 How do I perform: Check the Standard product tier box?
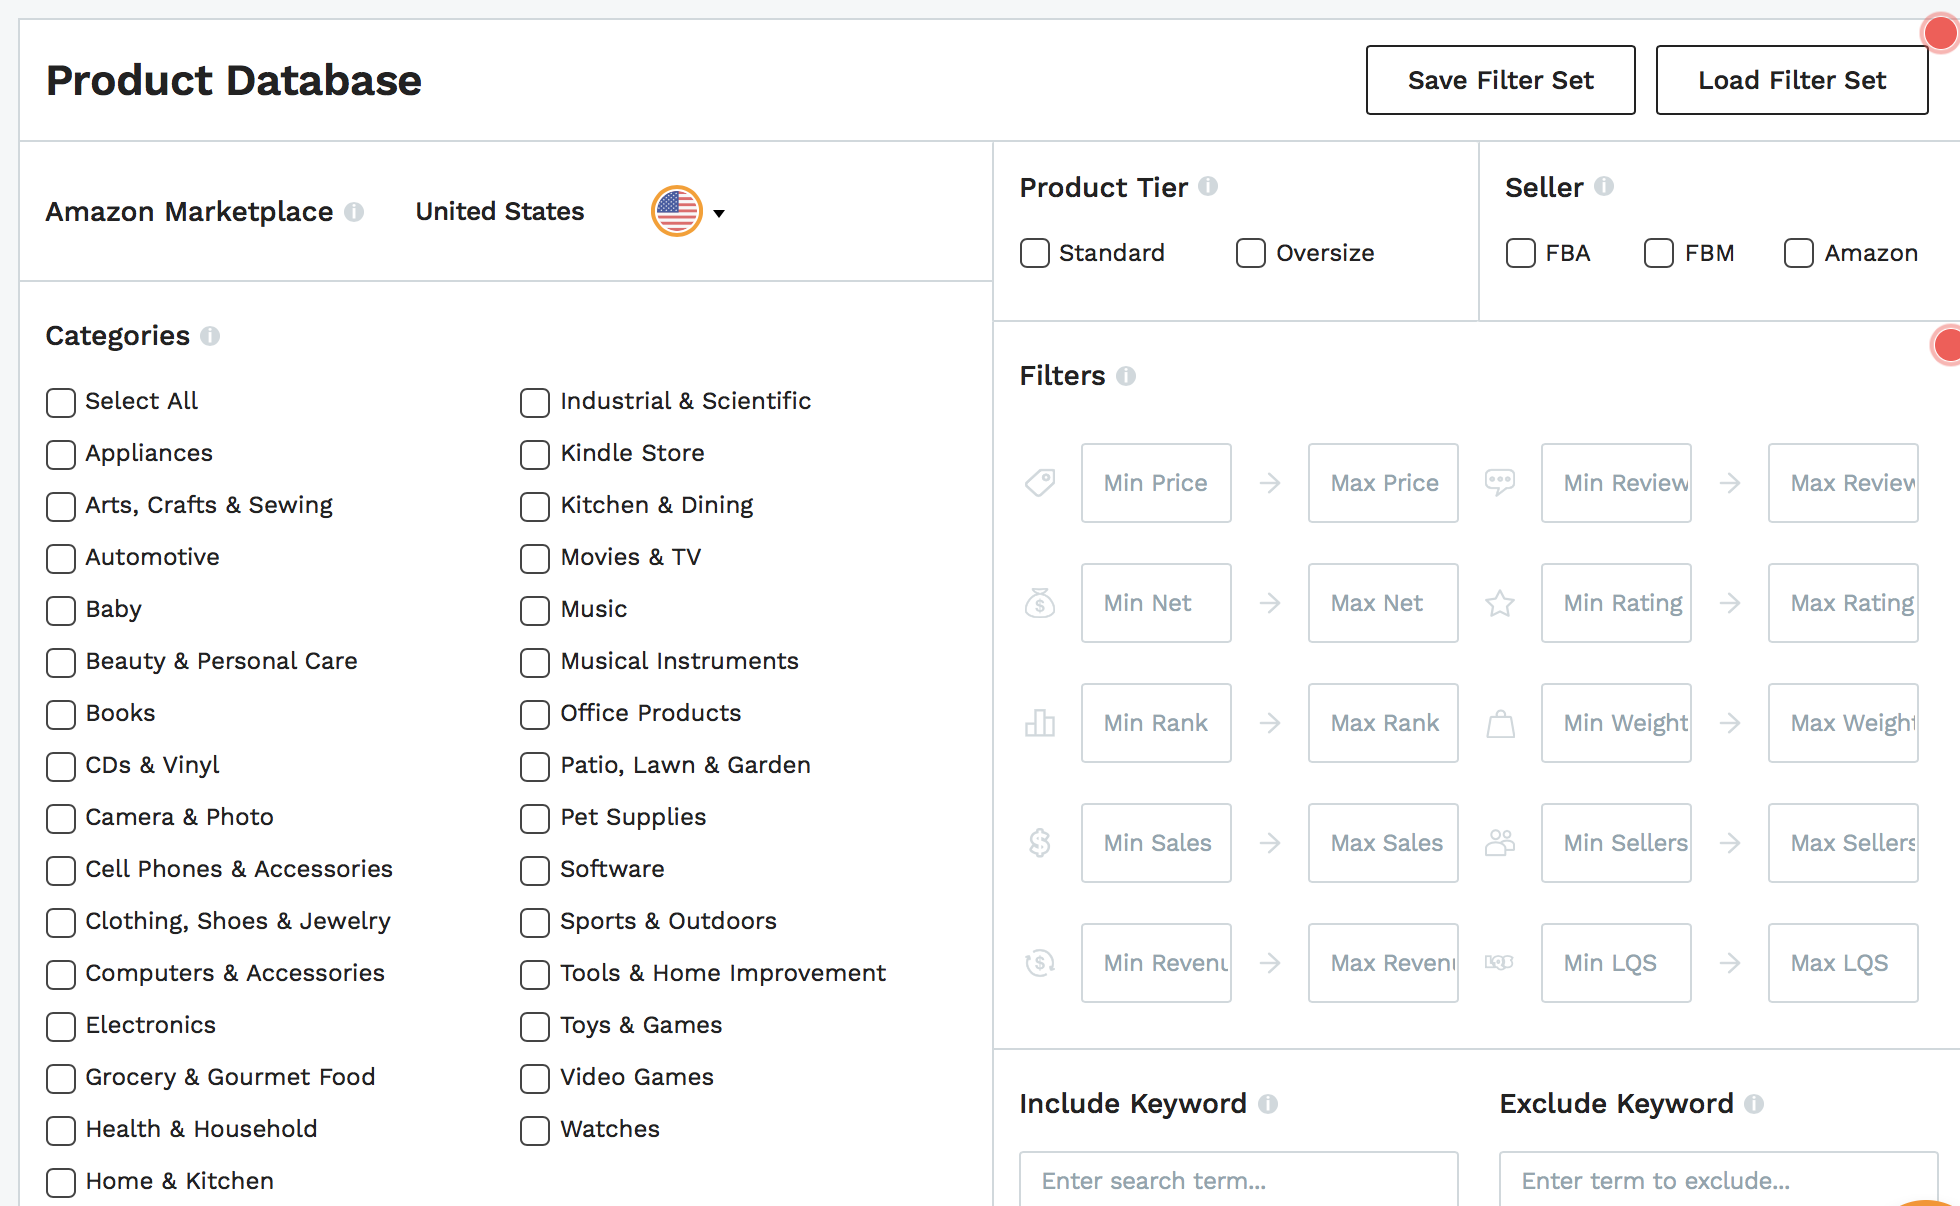click(1035, 253)
